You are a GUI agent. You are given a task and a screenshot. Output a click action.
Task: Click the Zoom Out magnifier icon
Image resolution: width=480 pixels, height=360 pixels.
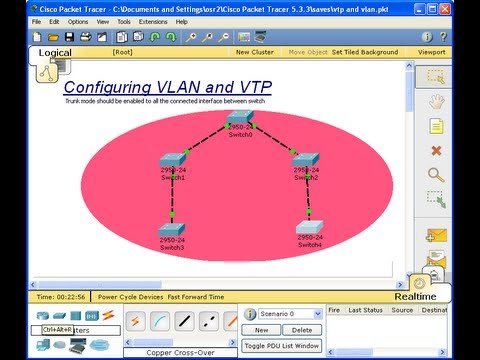(x=224, y=37)
